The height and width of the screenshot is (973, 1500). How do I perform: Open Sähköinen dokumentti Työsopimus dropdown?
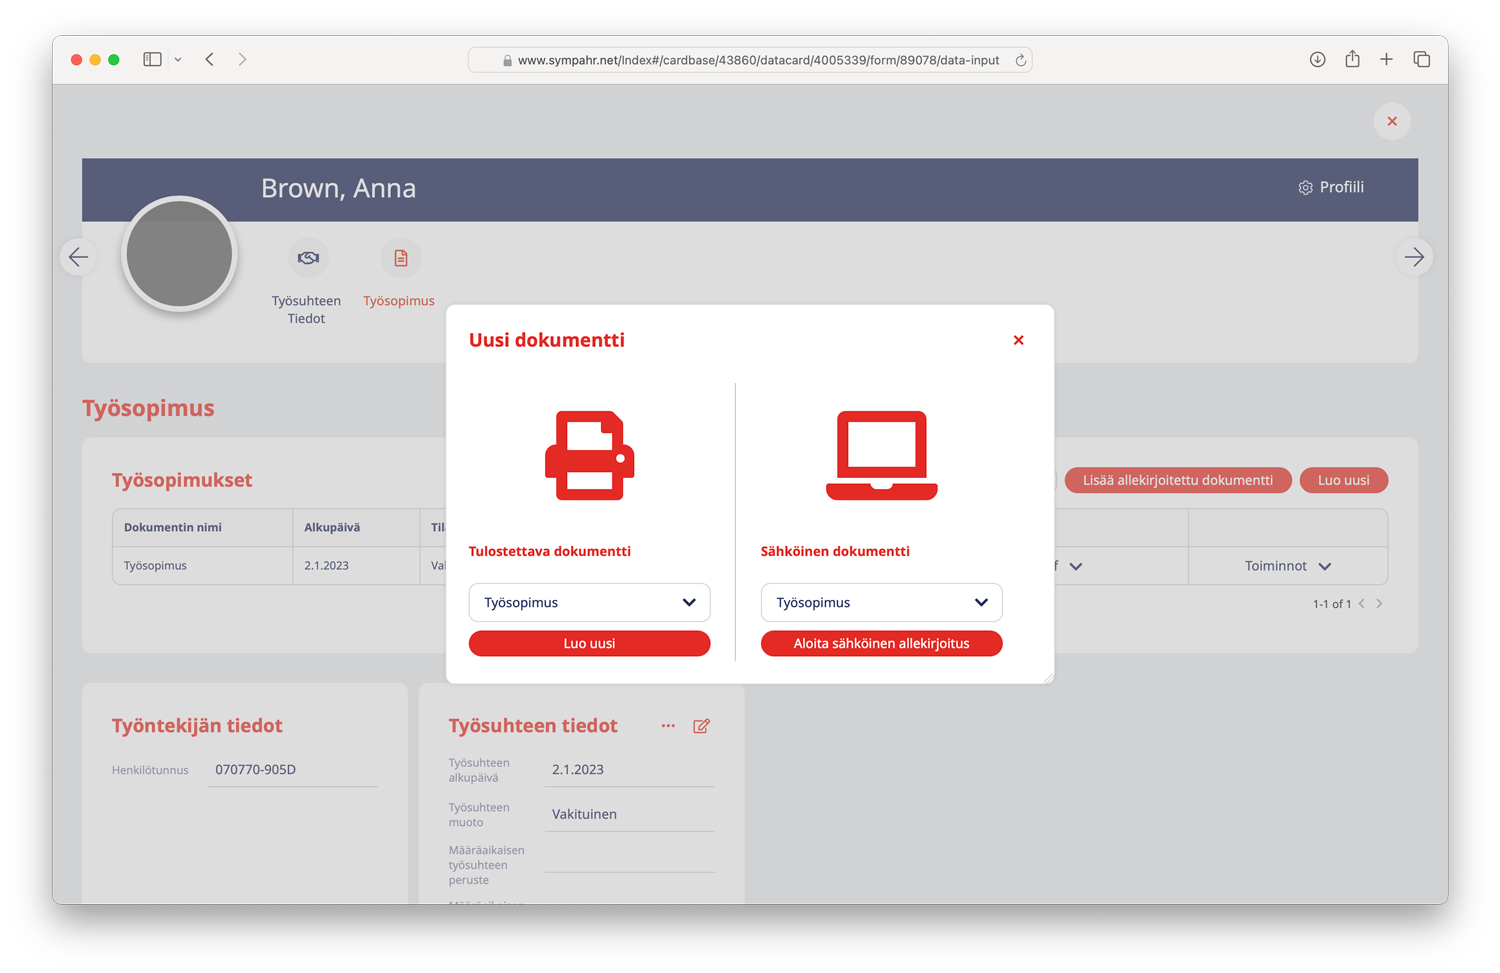pyautogui.click(x=881, y=602)
